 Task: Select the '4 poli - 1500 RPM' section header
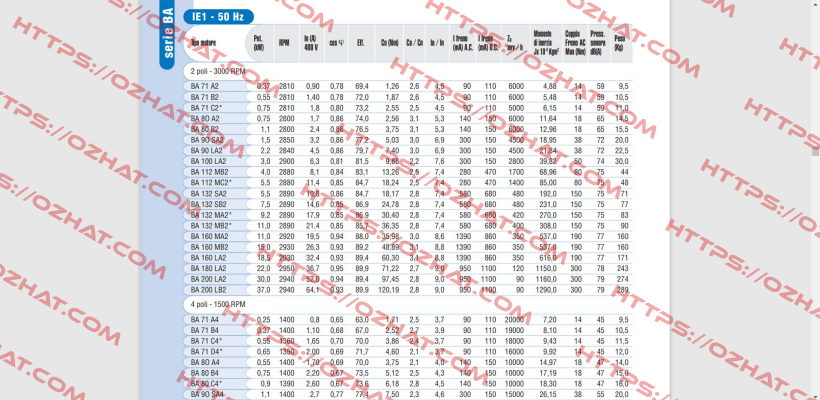(218, 304)
